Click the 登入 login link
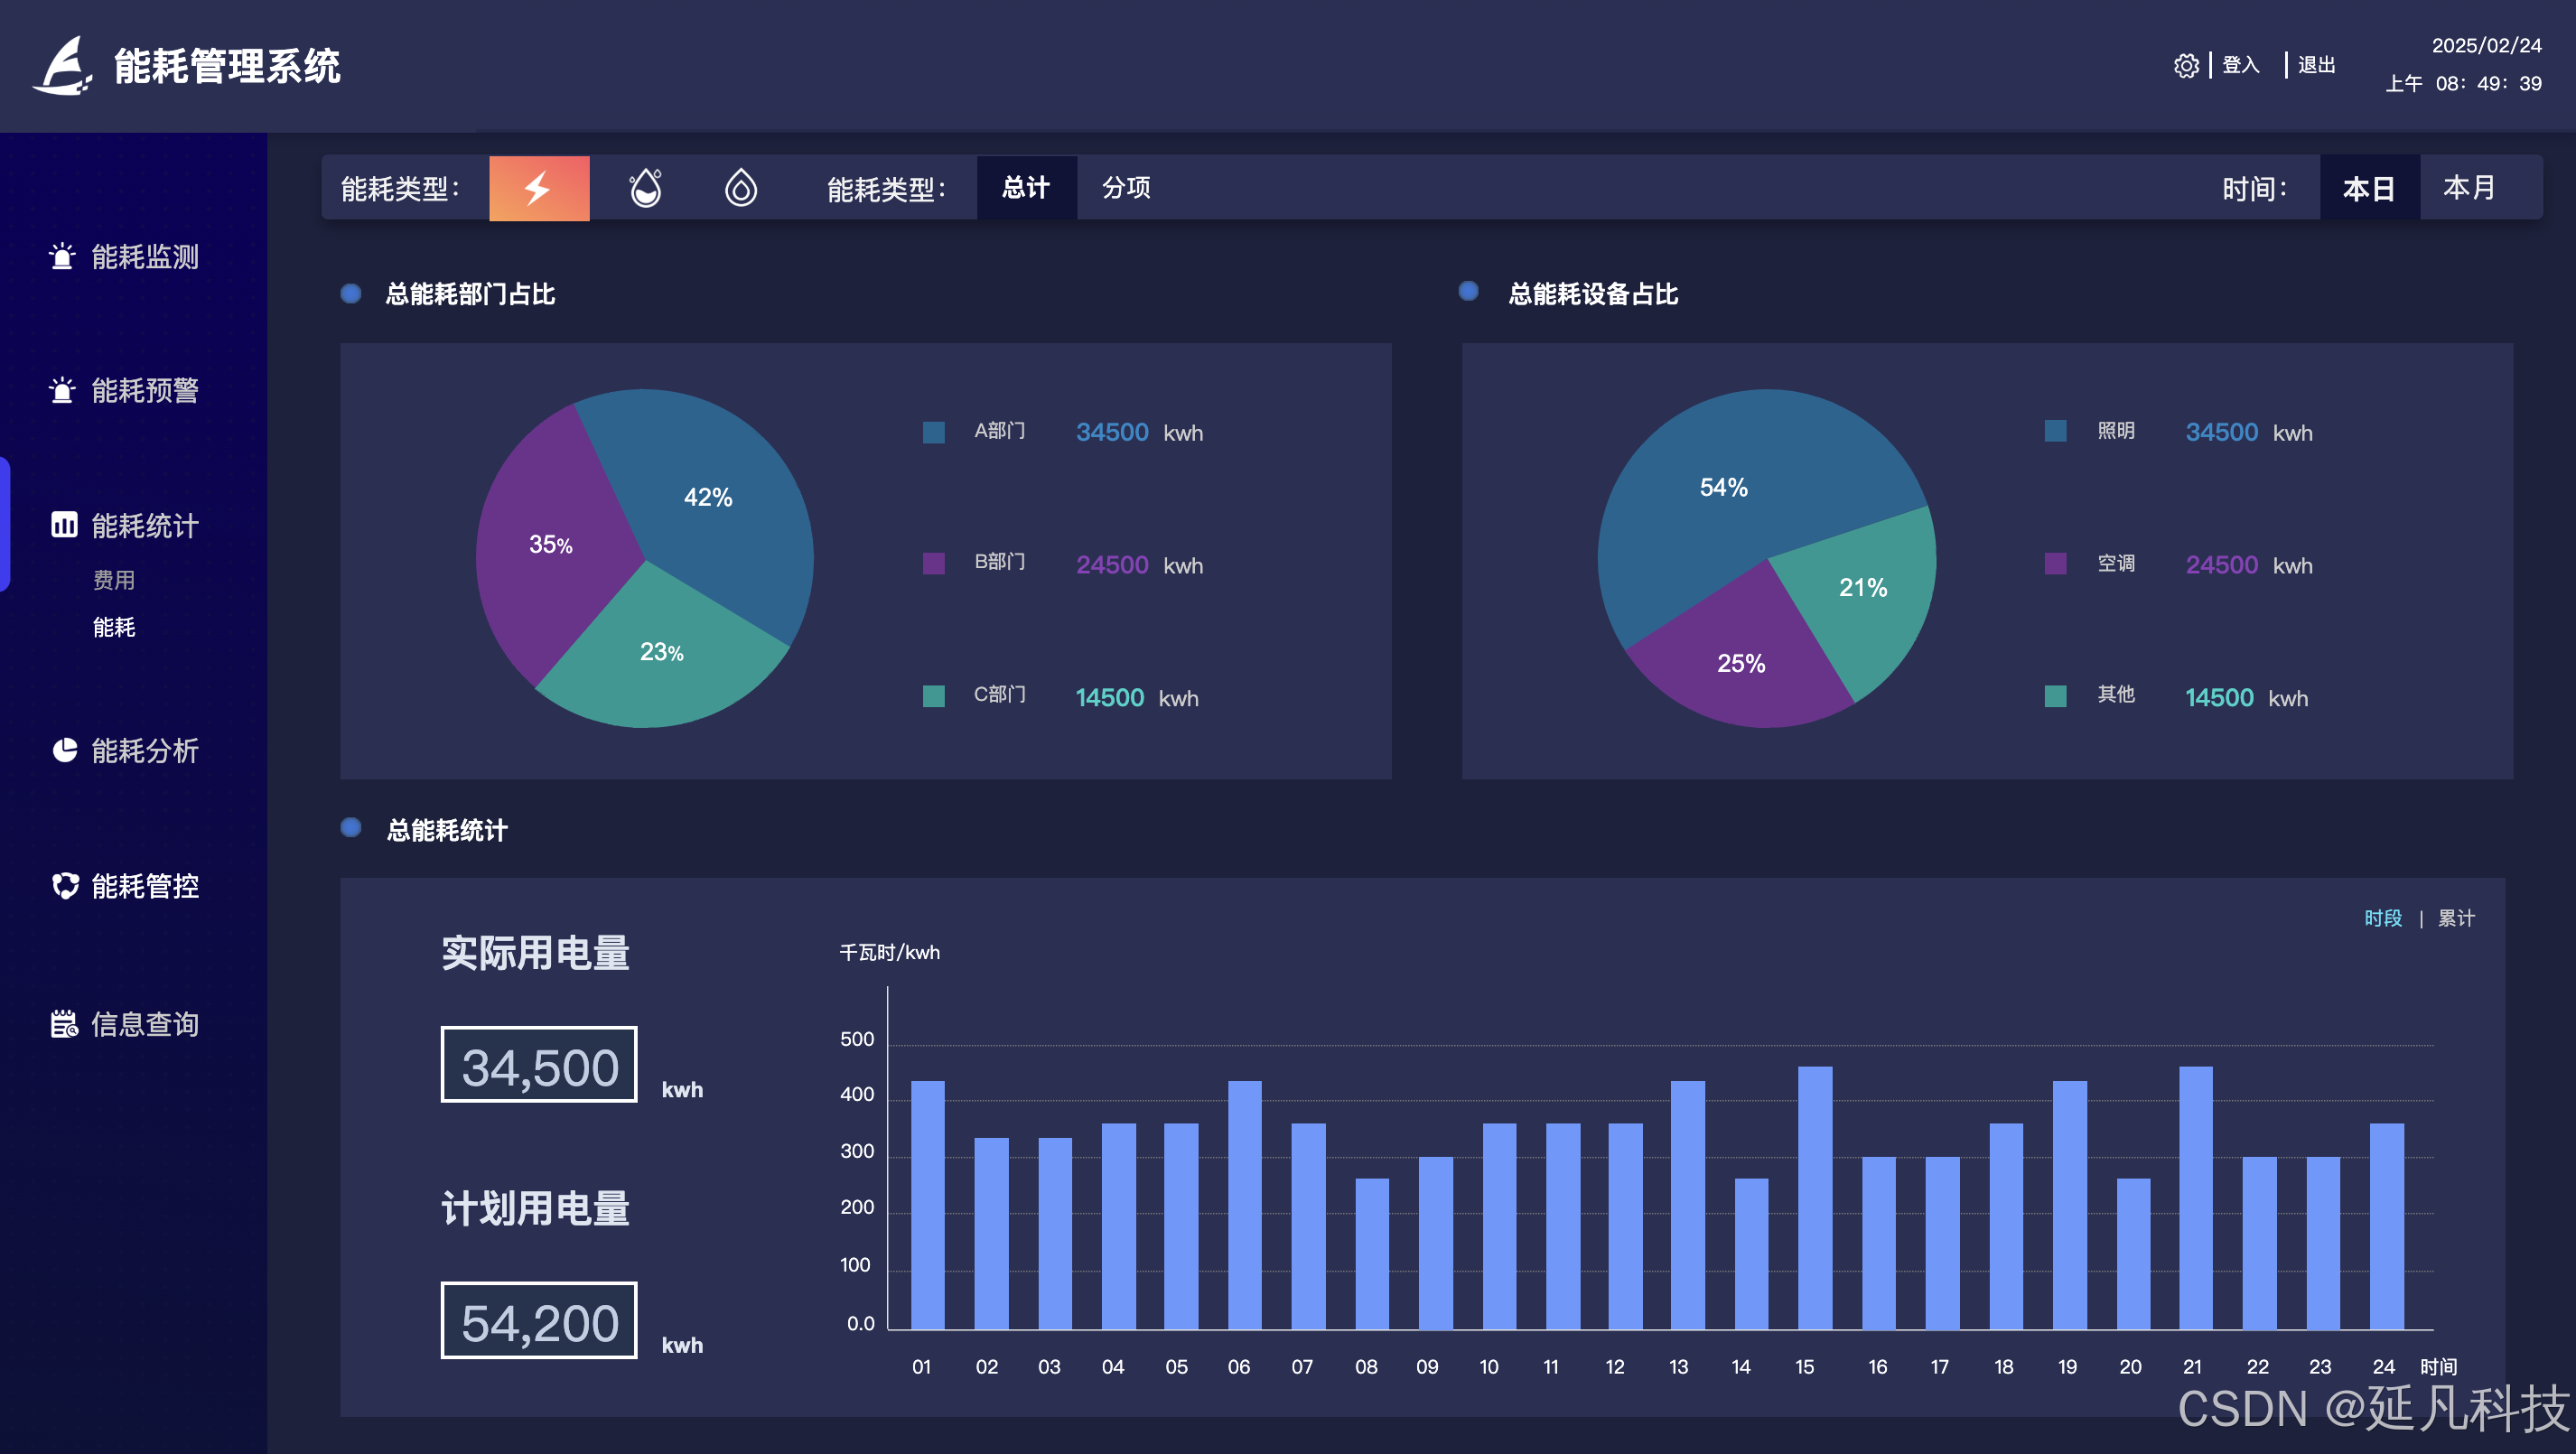 coord(2240,66)
